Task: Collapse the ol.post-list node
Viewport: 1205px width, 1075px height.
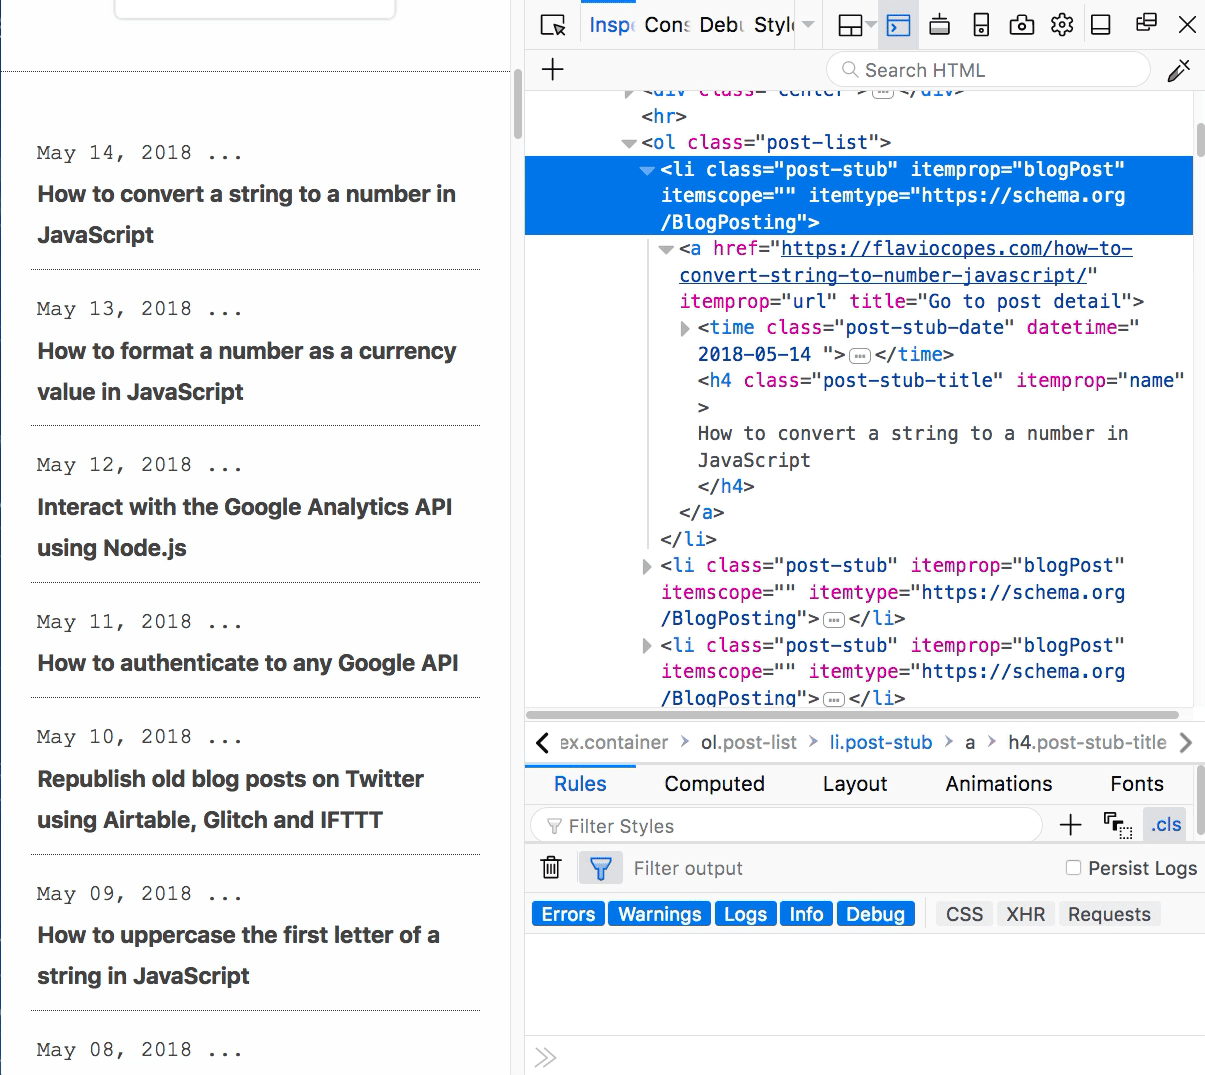Action: (629, 143)
